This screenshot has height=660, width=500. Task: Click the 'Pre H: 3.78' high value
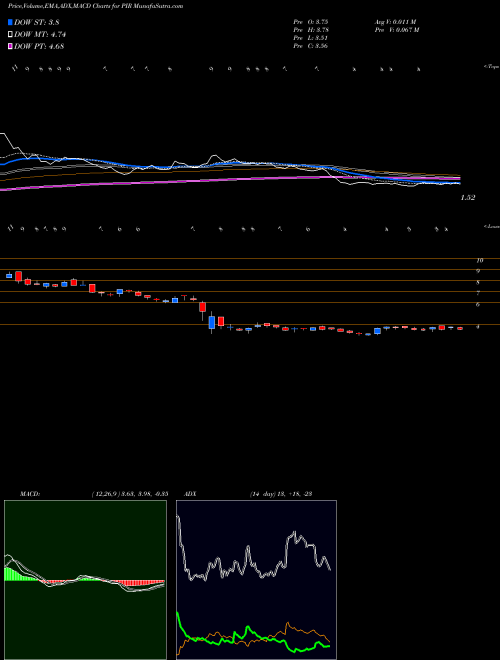311,30
